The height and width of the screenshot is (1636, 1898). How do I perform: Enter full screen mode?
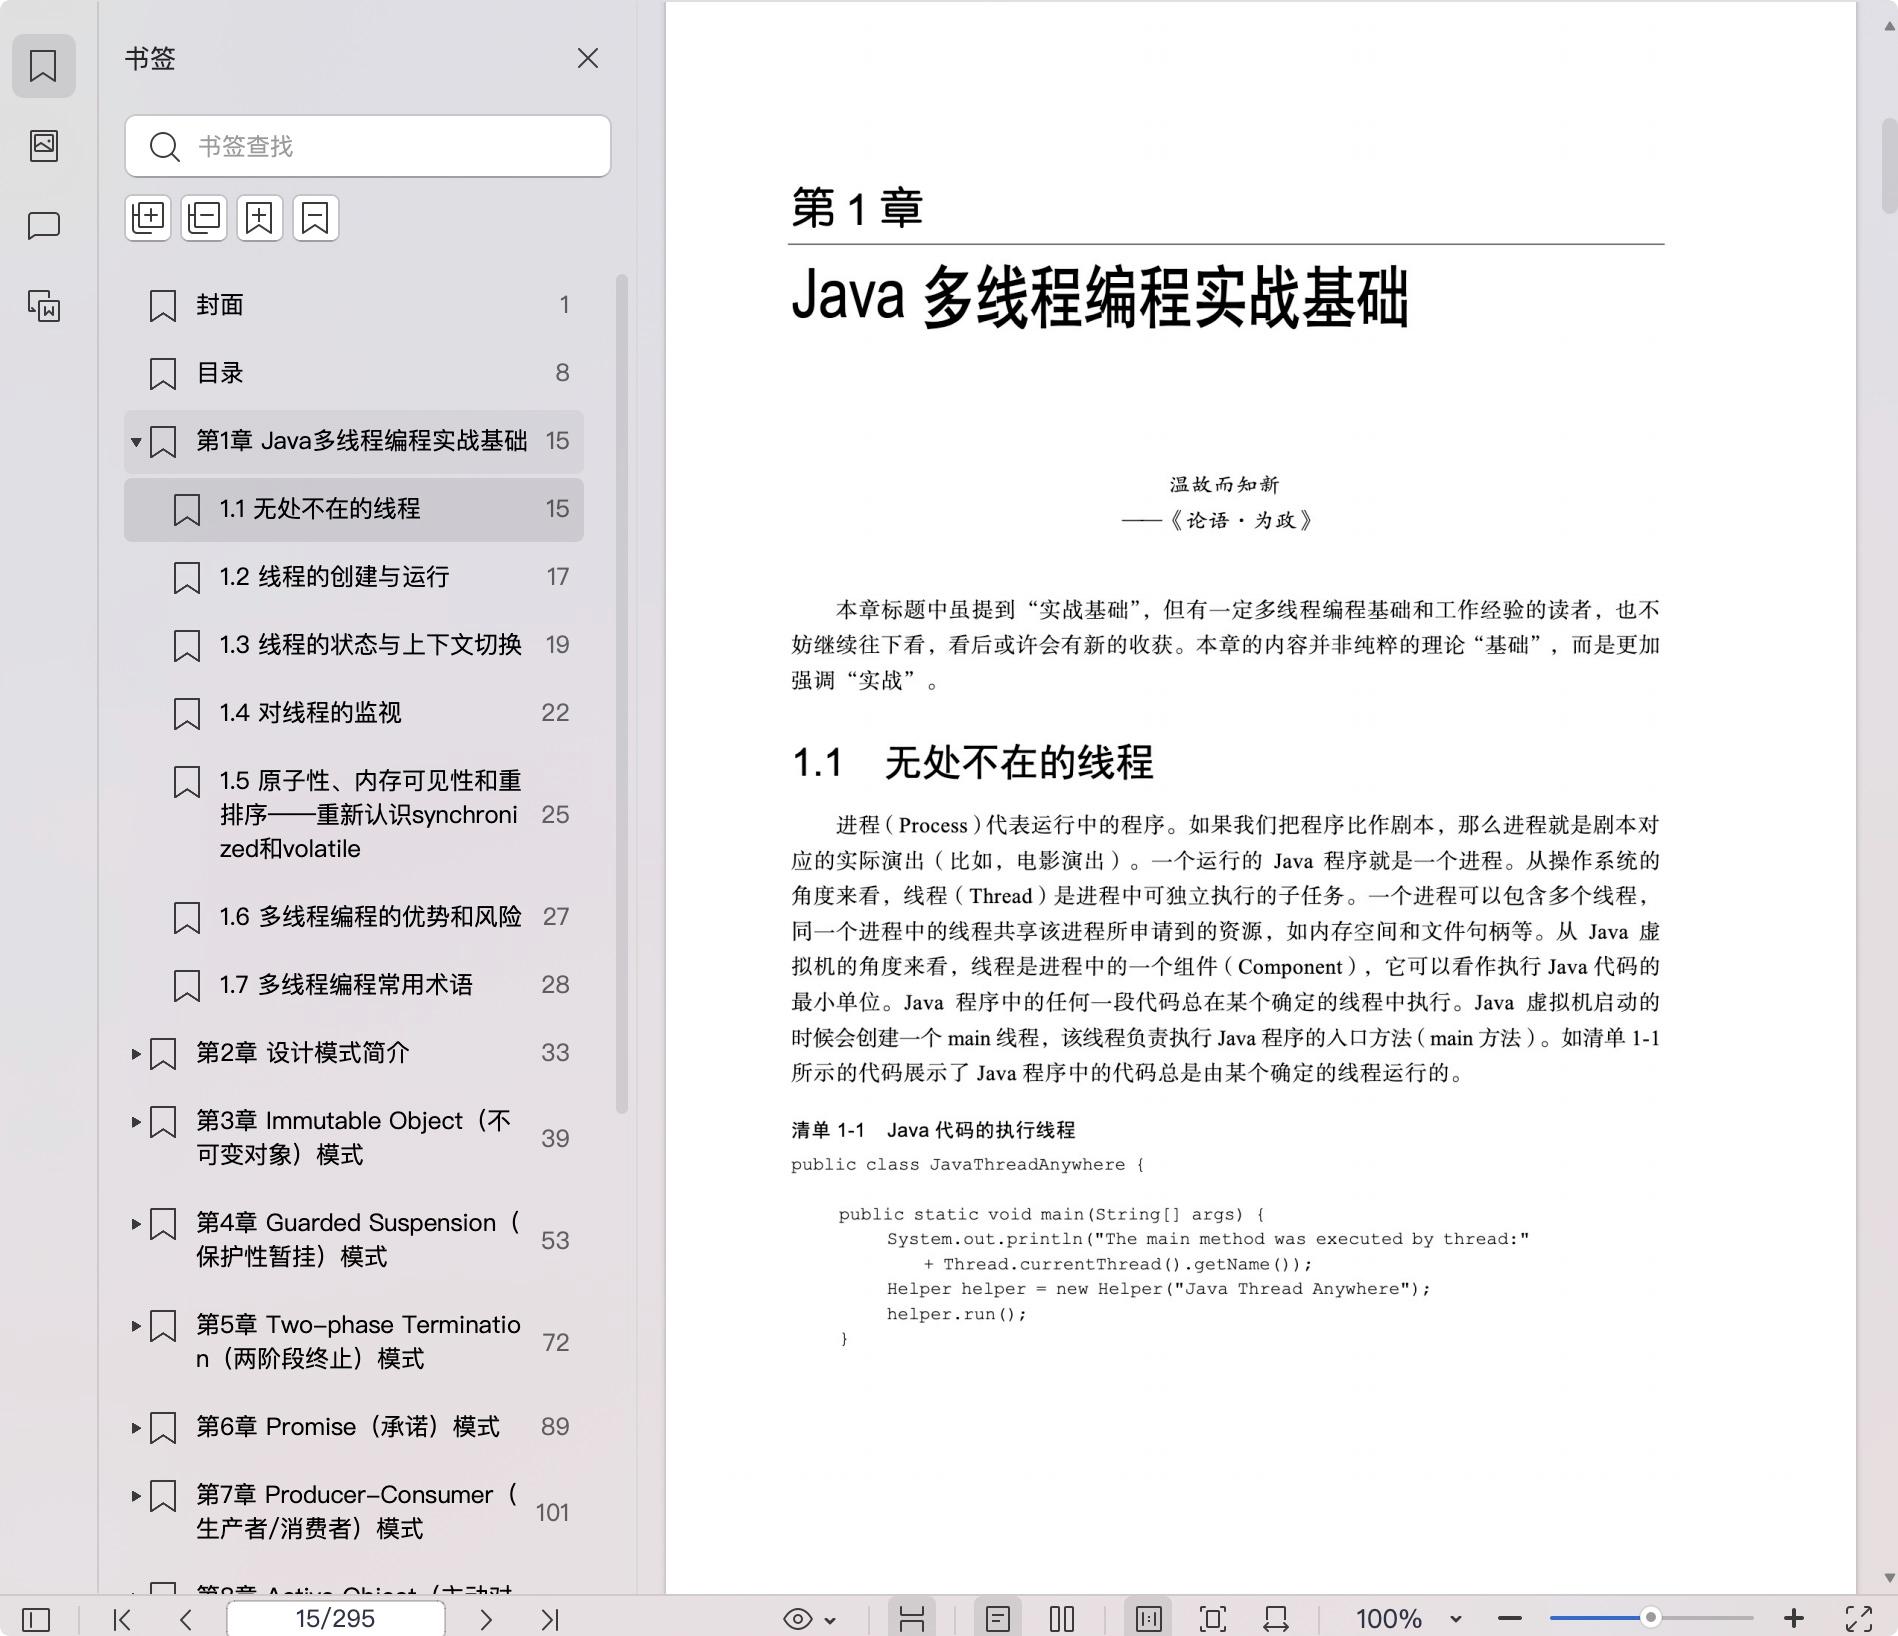tap(1859, 1619)
